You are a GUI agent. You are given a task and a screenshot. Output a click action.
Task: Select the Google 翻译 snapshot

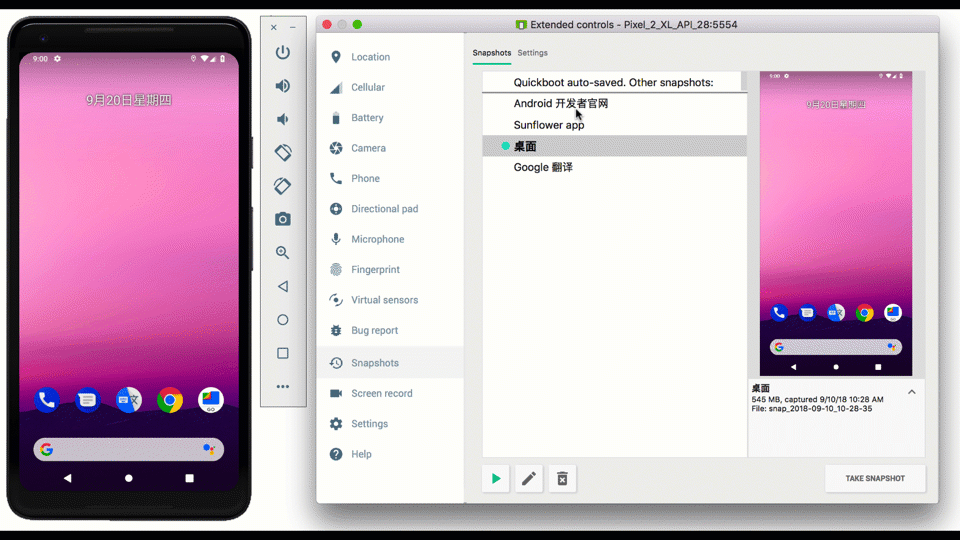click(614, 167)
